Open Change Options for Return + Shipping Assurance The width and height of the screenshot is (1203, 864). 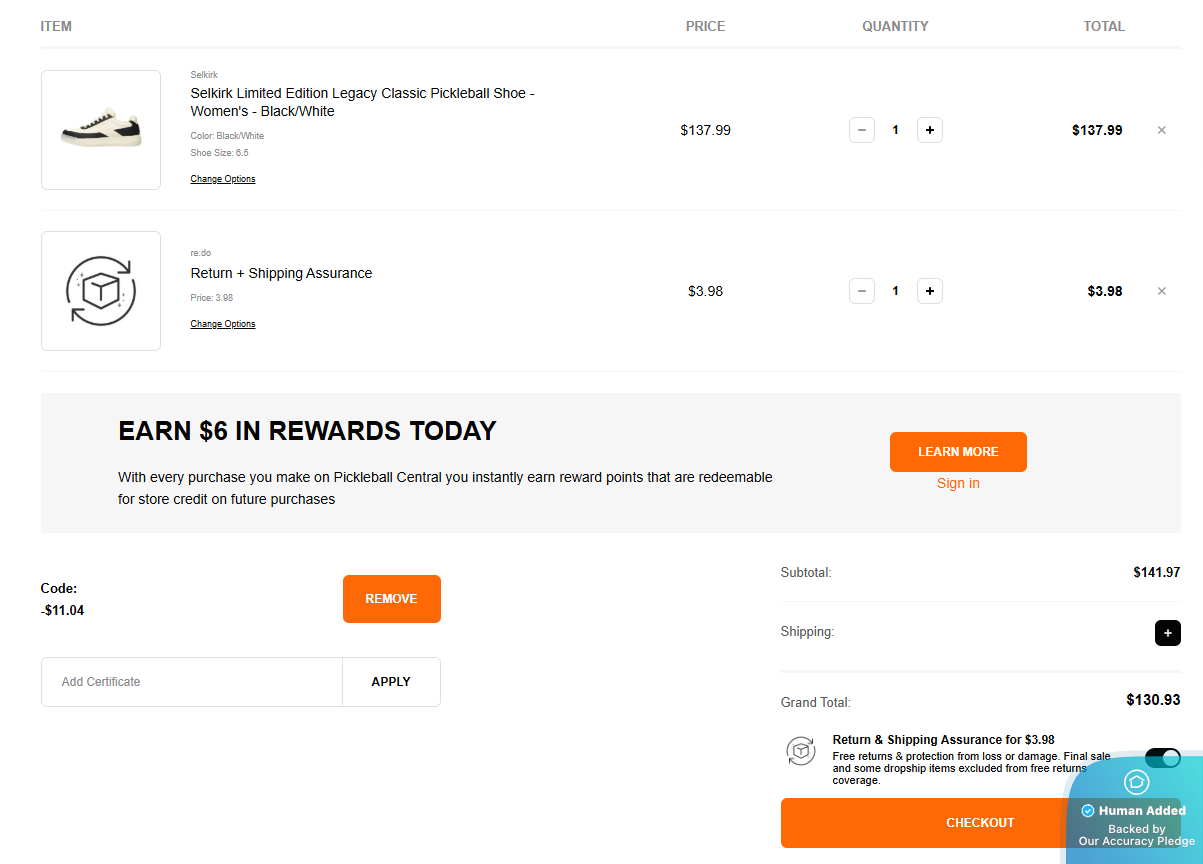tap(223, 324)
